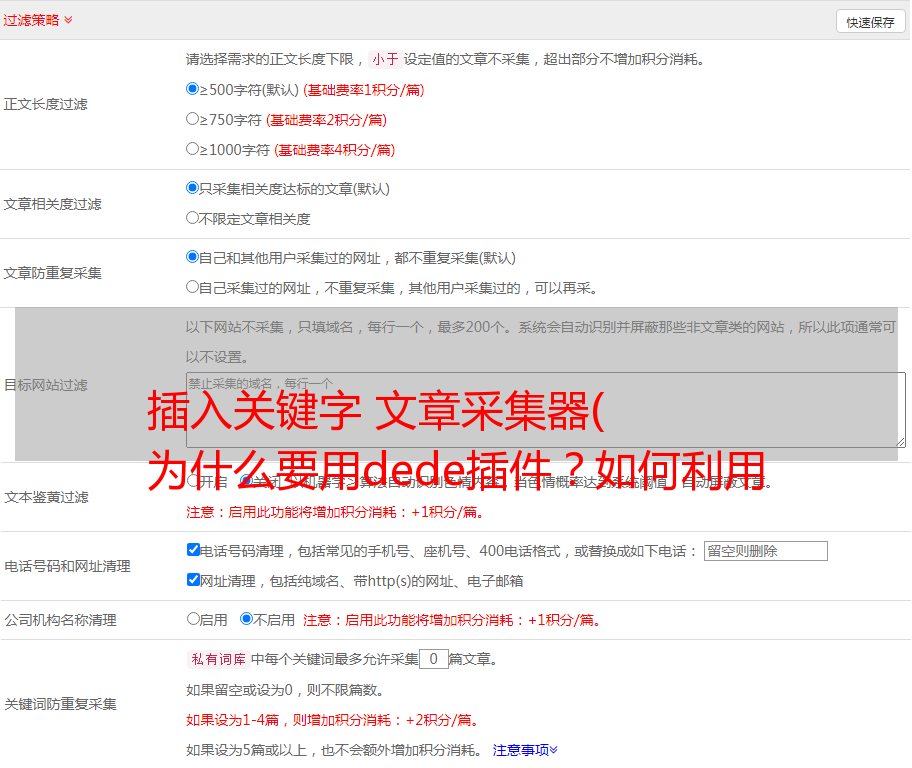
Task: Choose 不限定文章相关度 option
Action: (x=193, y=218)
